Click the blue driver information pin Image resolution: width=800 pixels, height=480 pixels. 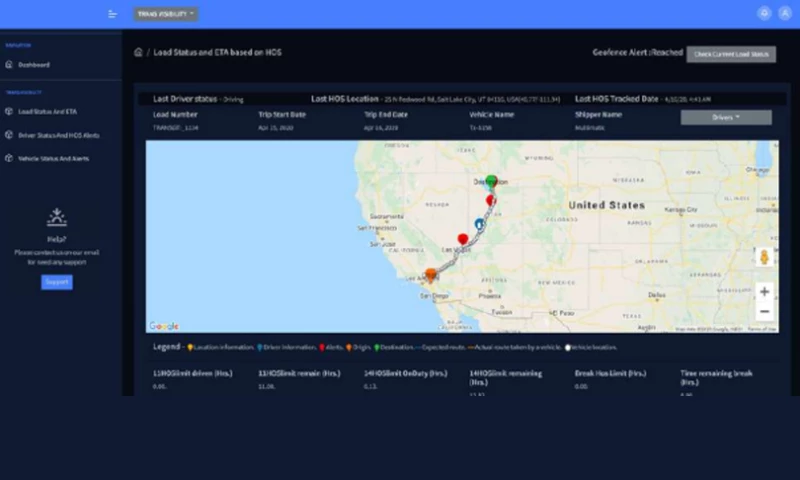point(479,224)
